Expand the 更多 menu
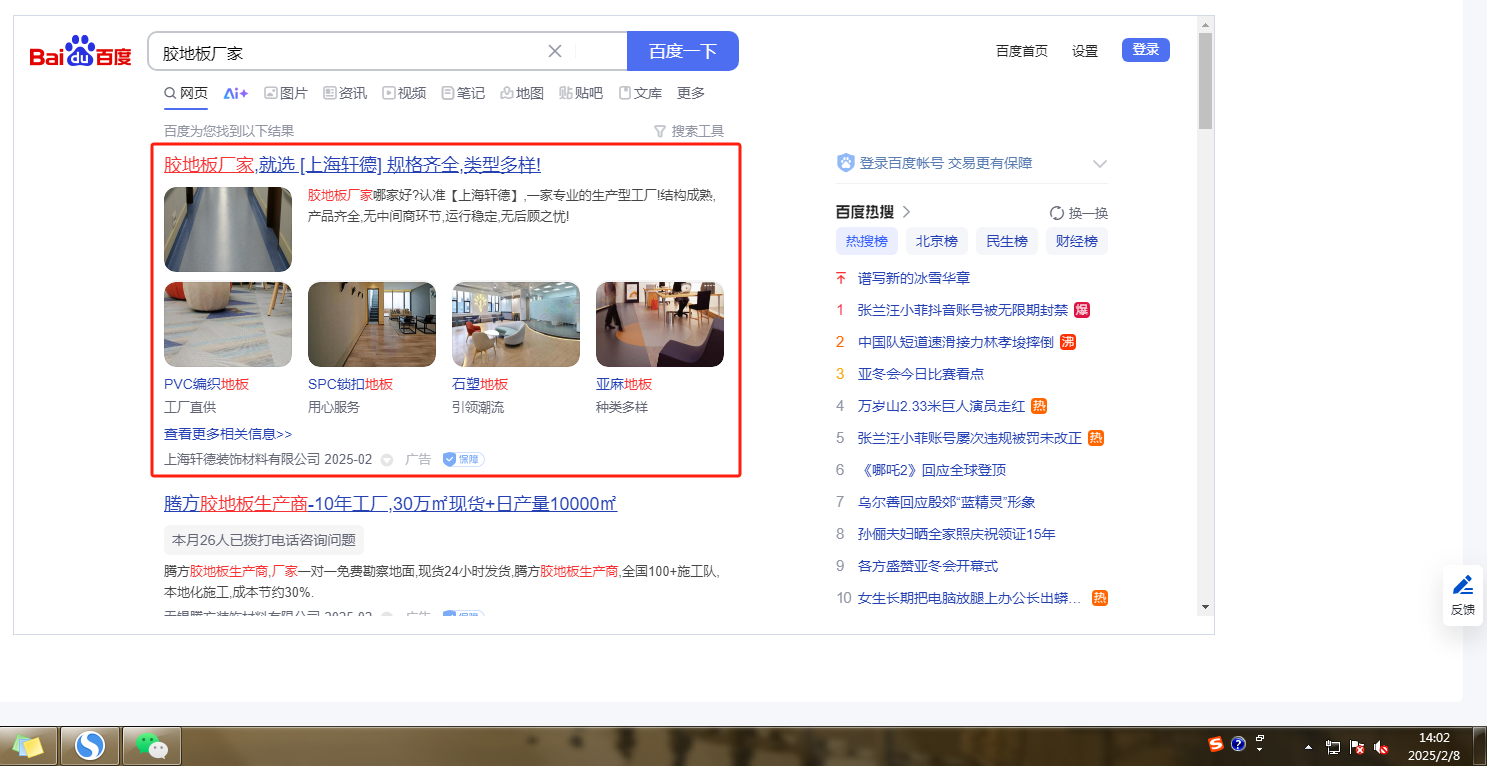This screenshot has height=766, width=1487. (x=691, y=93)
